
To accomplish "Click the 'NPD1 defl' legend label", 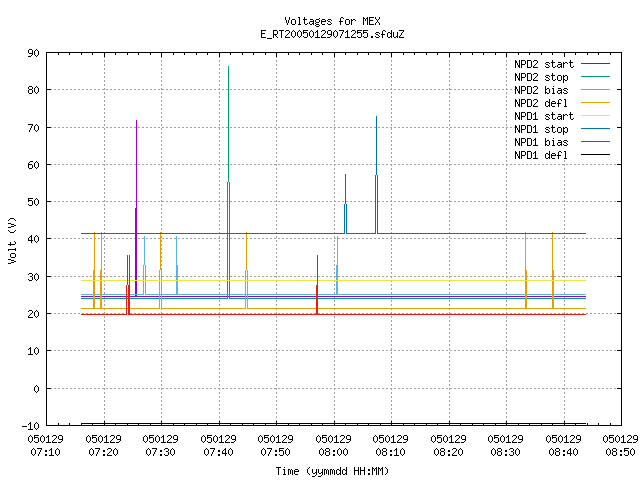I will tap(541, 156).
